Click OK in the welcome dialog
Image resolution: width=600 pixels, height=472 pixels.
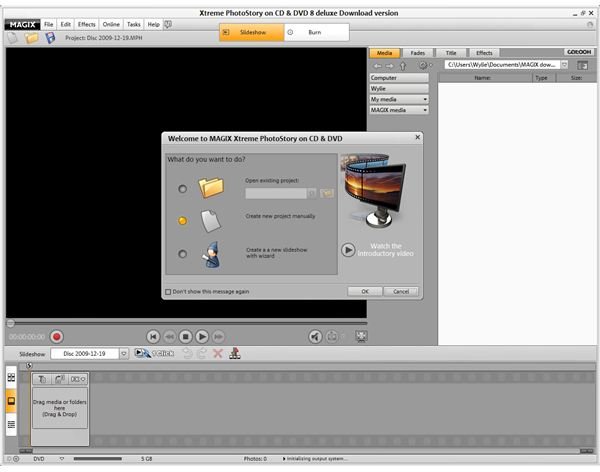[365, 291]
